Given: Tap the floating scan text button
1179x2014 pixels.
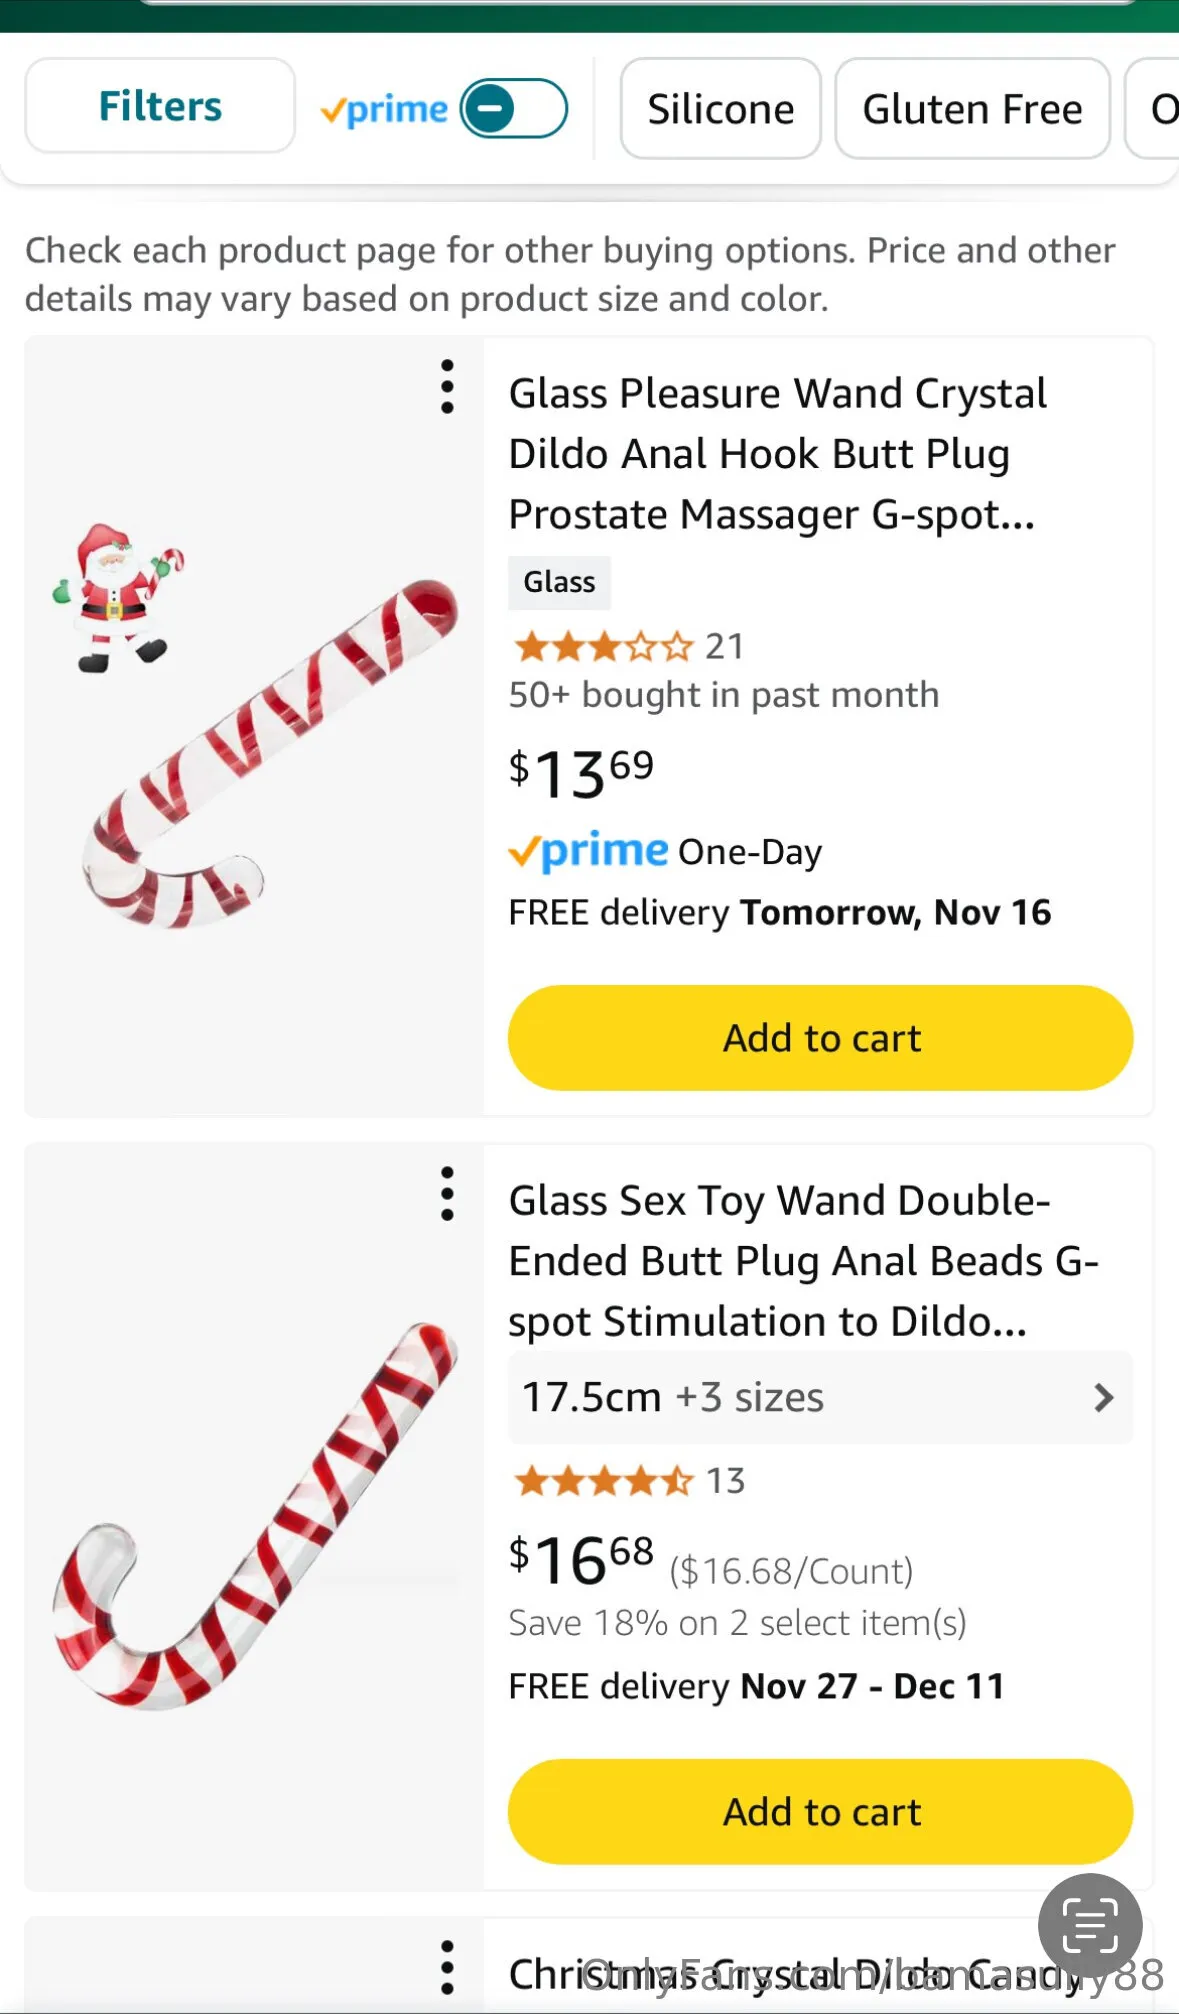Looking at the screenshot, I should point(1090,1925).
